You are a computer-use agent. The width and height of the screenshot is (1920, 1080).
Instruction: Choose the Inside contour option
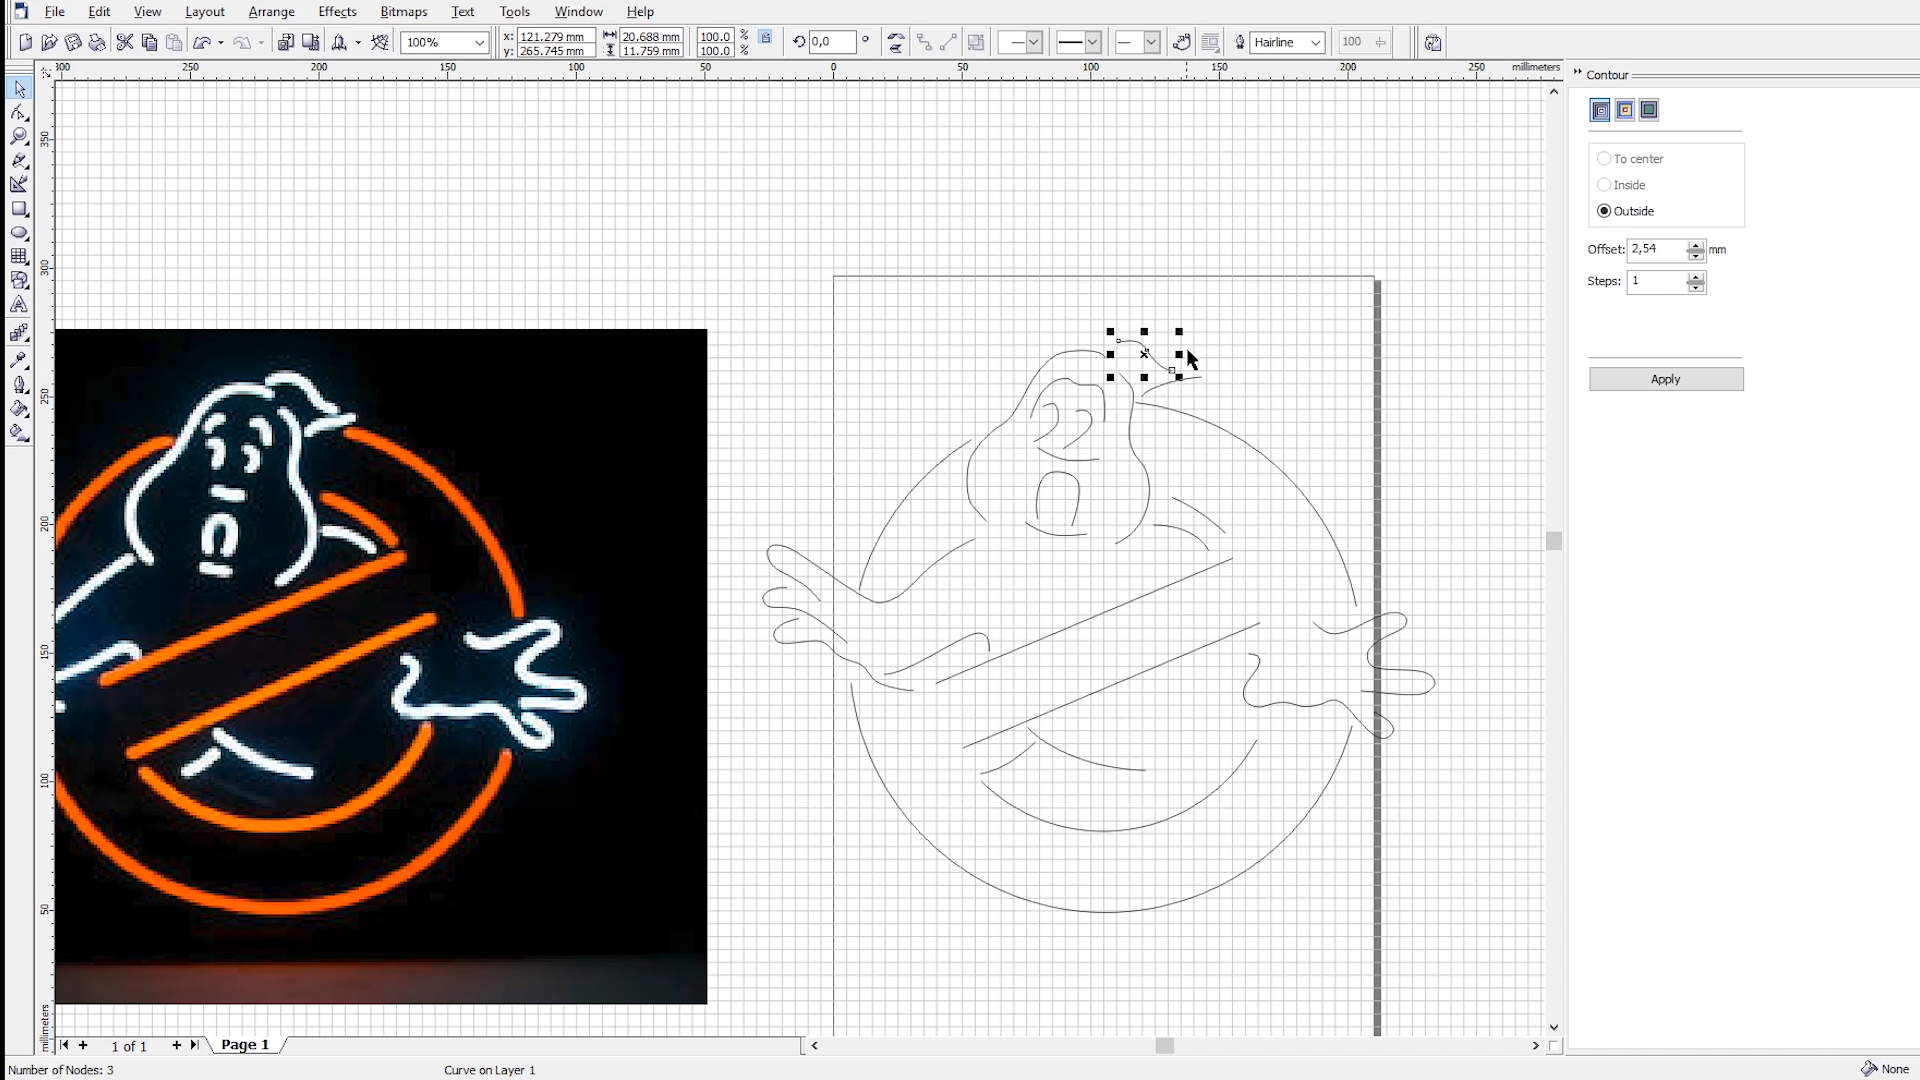click(x=1604, y=185)
